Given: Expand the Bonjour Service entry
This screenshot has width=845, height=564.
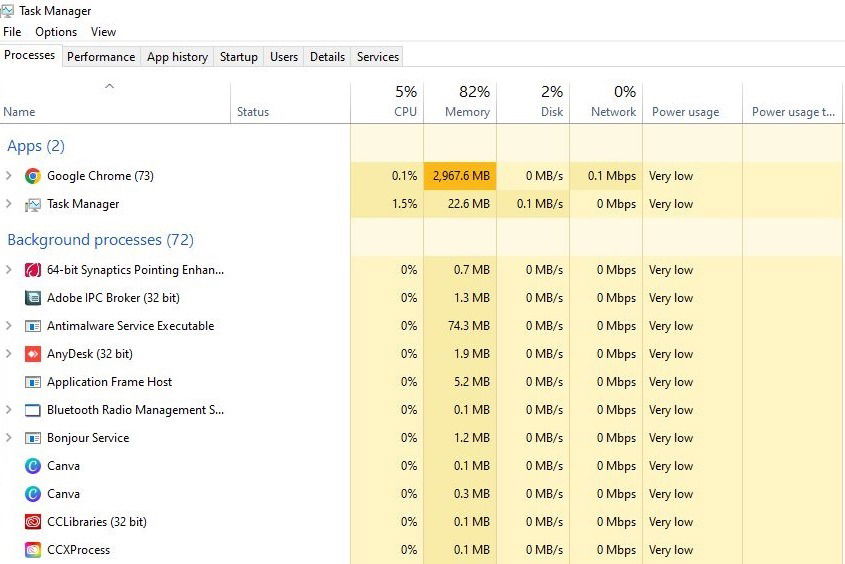Looking at the screenshot, I should pos(9,437).
